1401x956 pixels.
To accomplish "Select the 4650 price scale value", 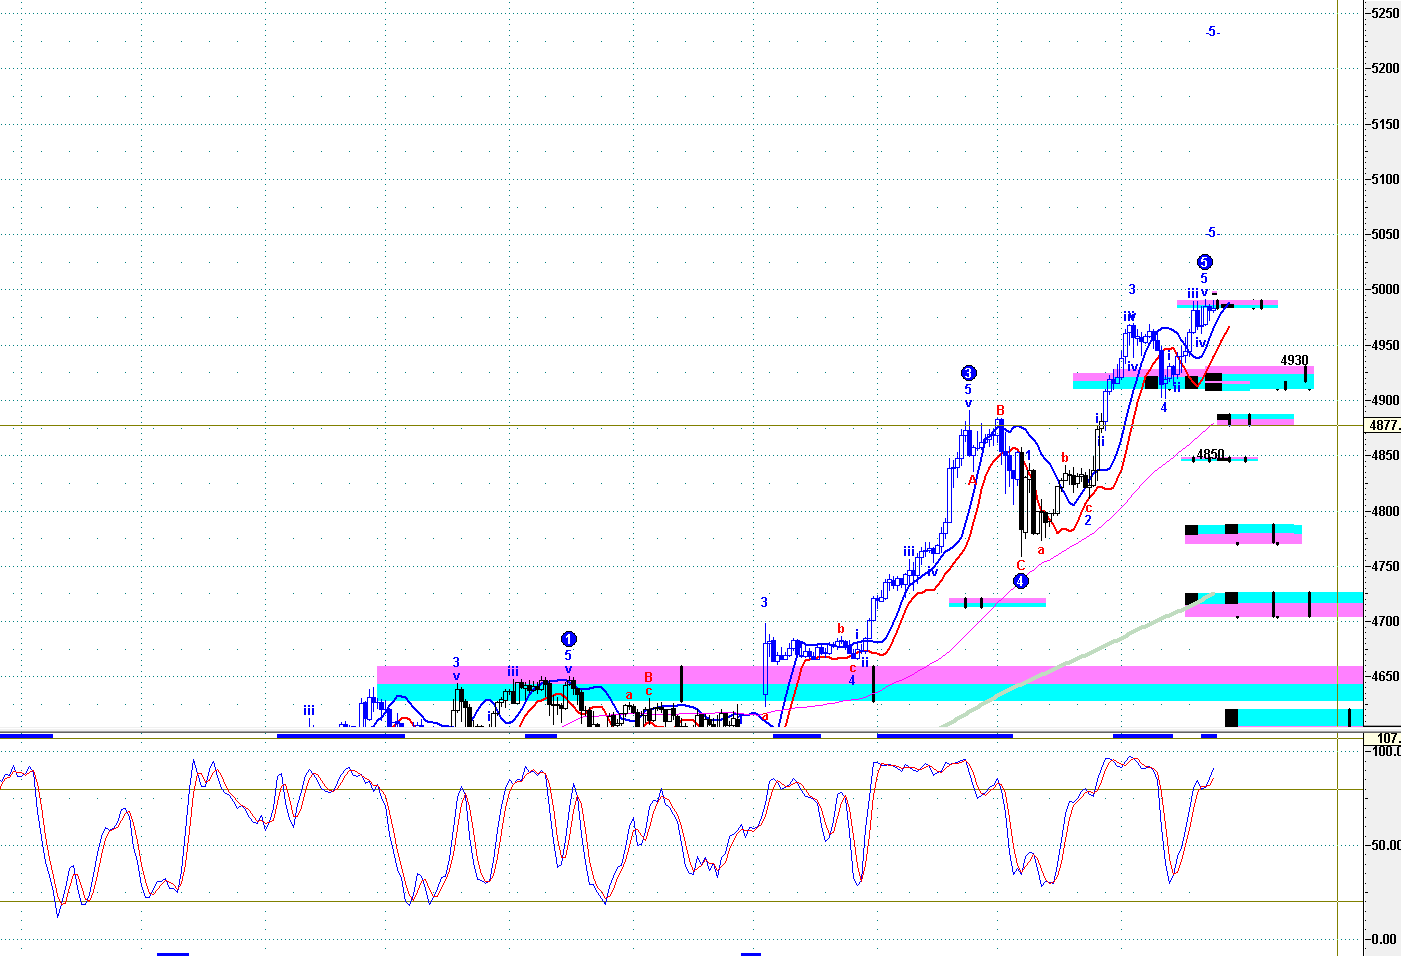I will tap(1385, 677).
